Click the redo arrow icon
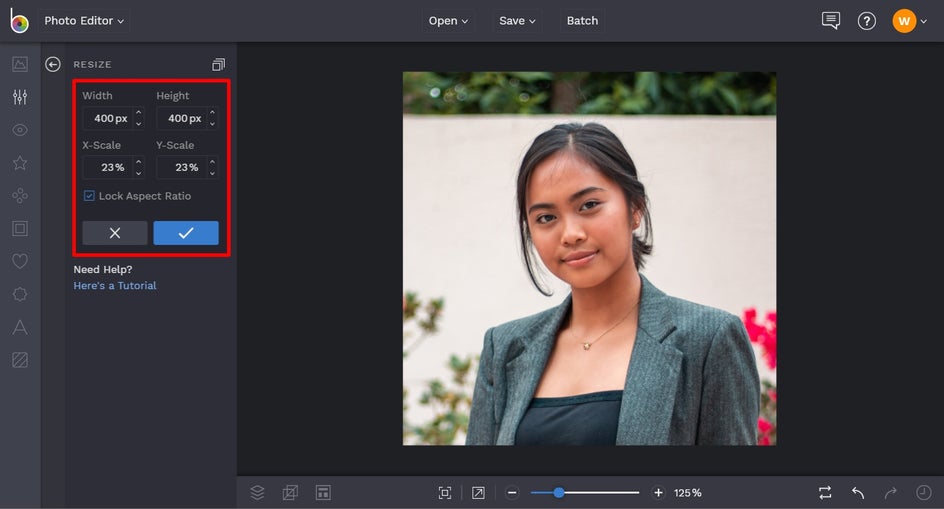The width and height of the screenshot is (944, 509). (890, 493)
